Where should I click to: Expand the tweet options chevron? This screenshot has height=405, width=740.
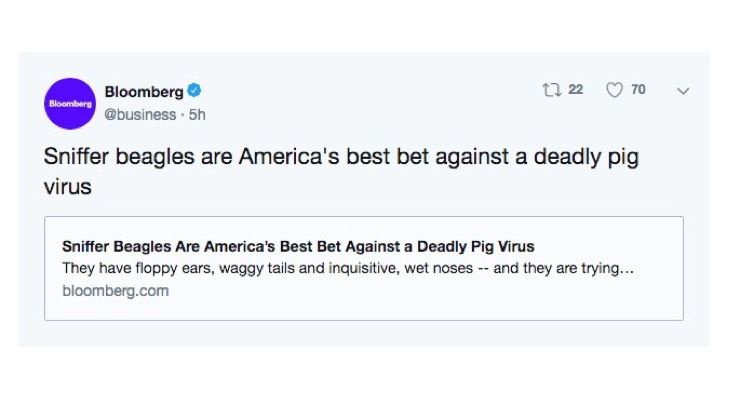[x=683, y=91]
